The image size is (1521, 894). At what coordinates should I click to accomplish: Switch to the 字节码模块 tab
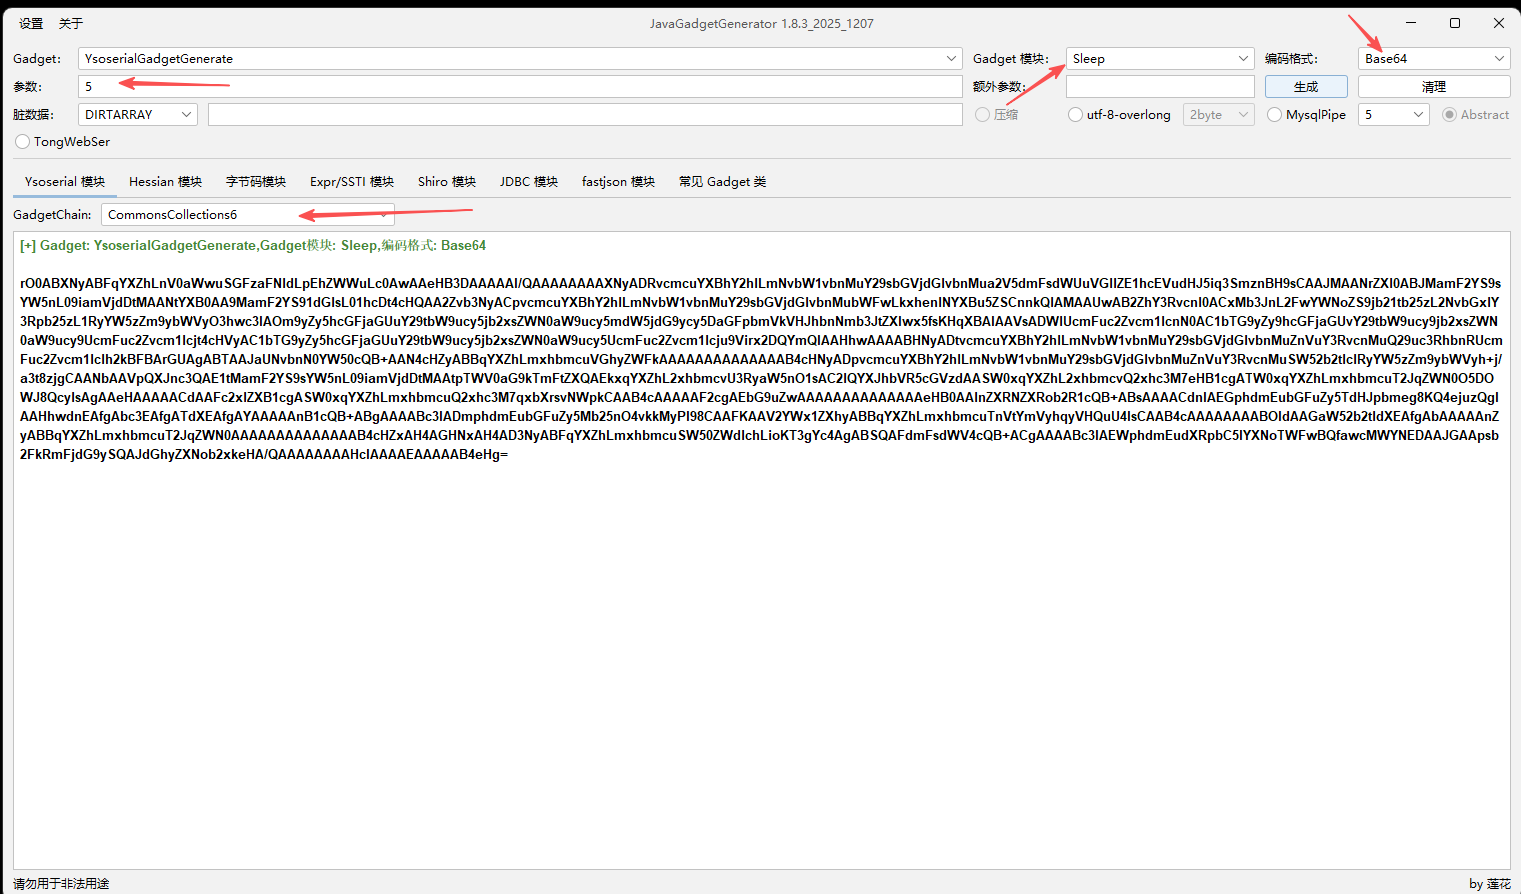(x=256, y=182)
